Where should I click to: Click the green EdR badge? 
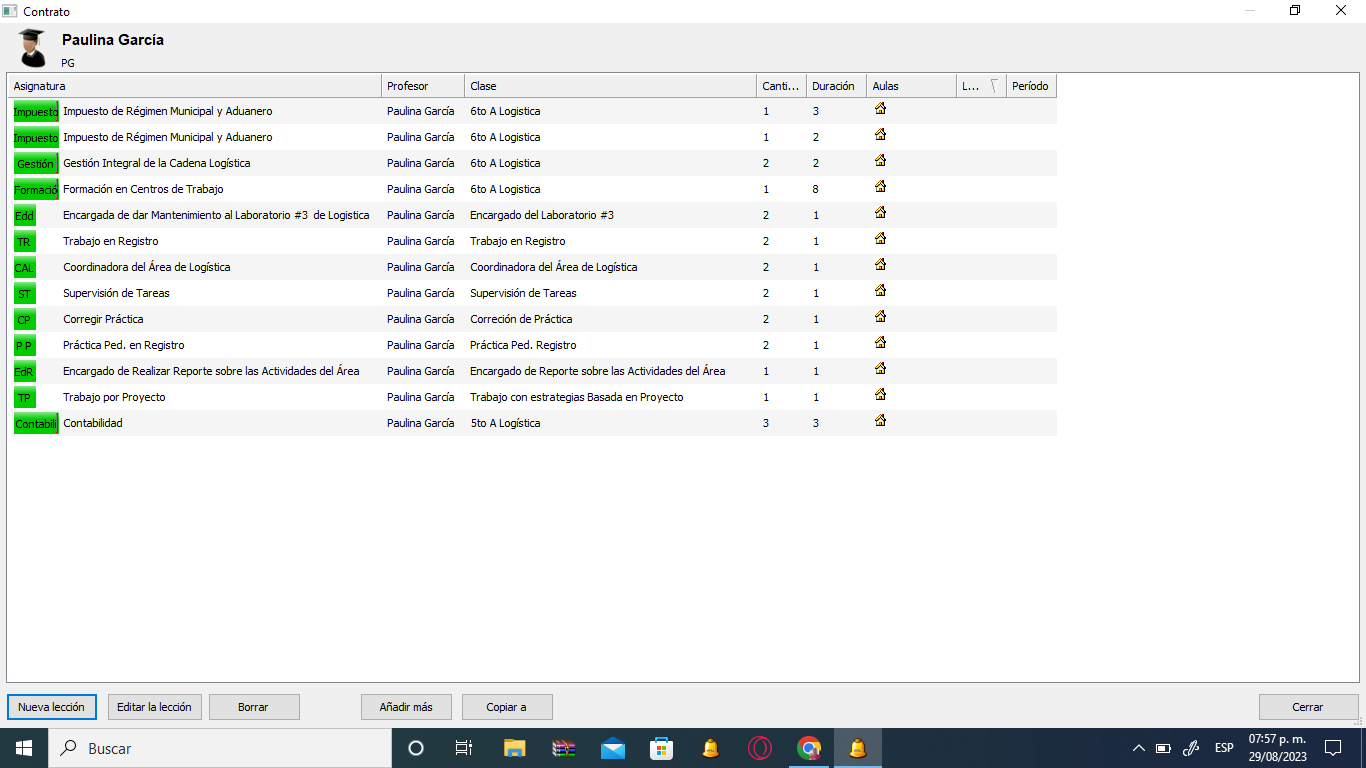coord(24,371)
